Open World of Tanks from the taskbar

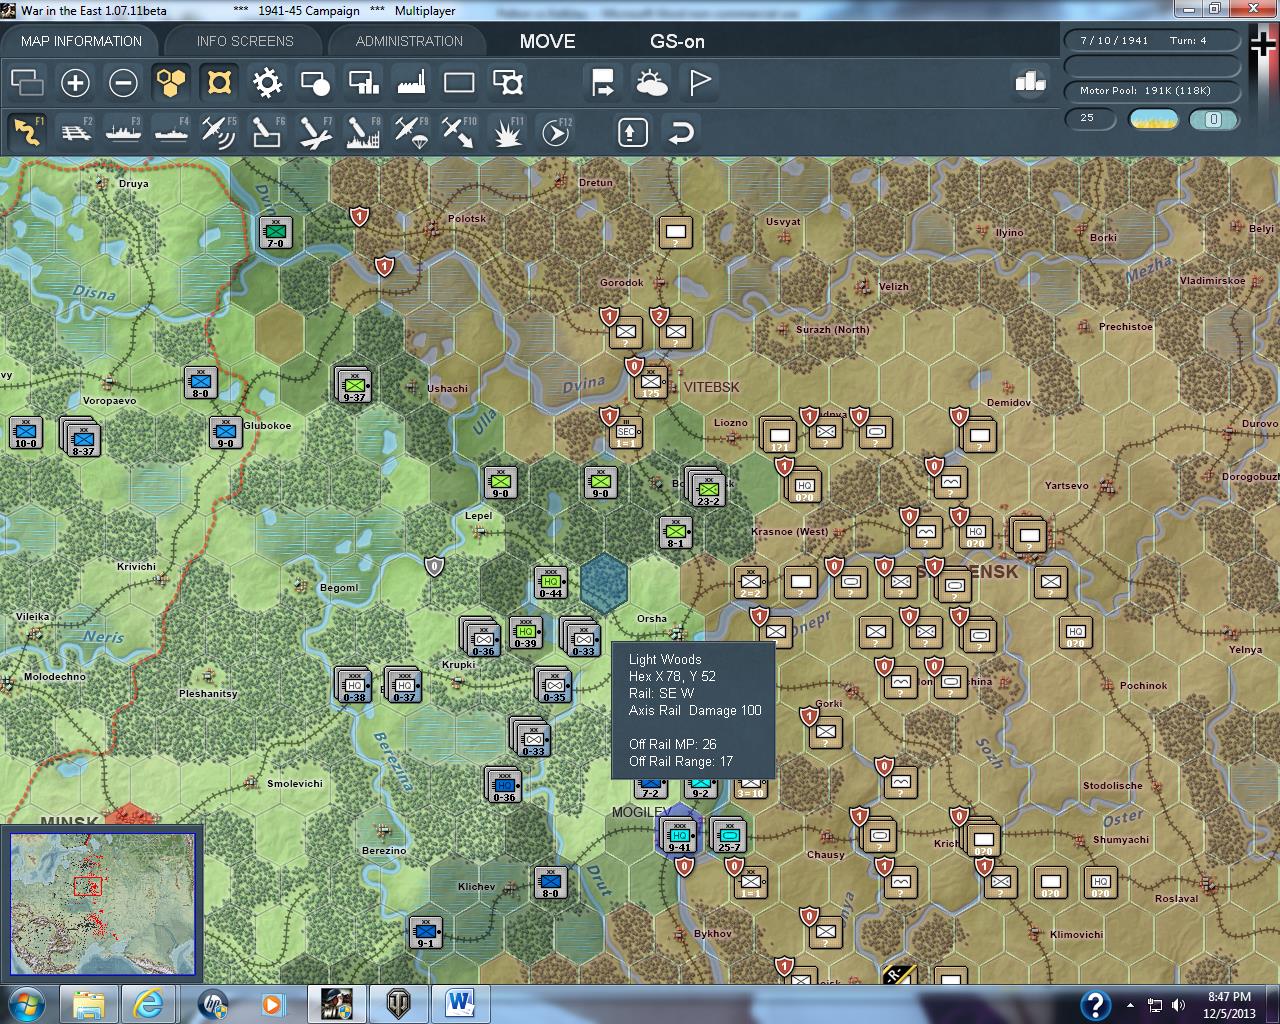(399, 1004)
